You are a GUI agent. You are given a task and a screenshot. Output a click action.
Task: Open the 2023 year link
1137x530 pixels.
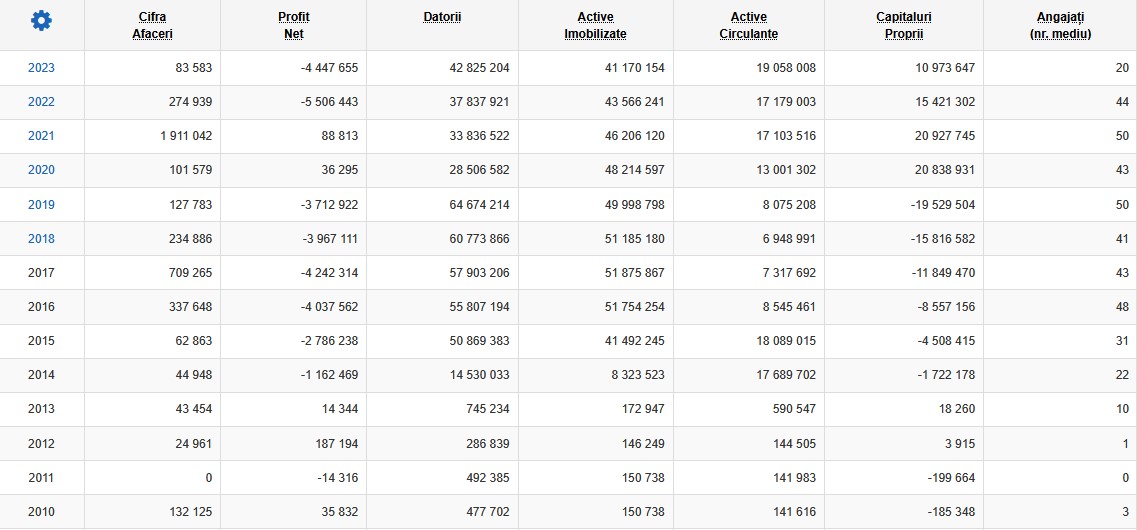41,68
